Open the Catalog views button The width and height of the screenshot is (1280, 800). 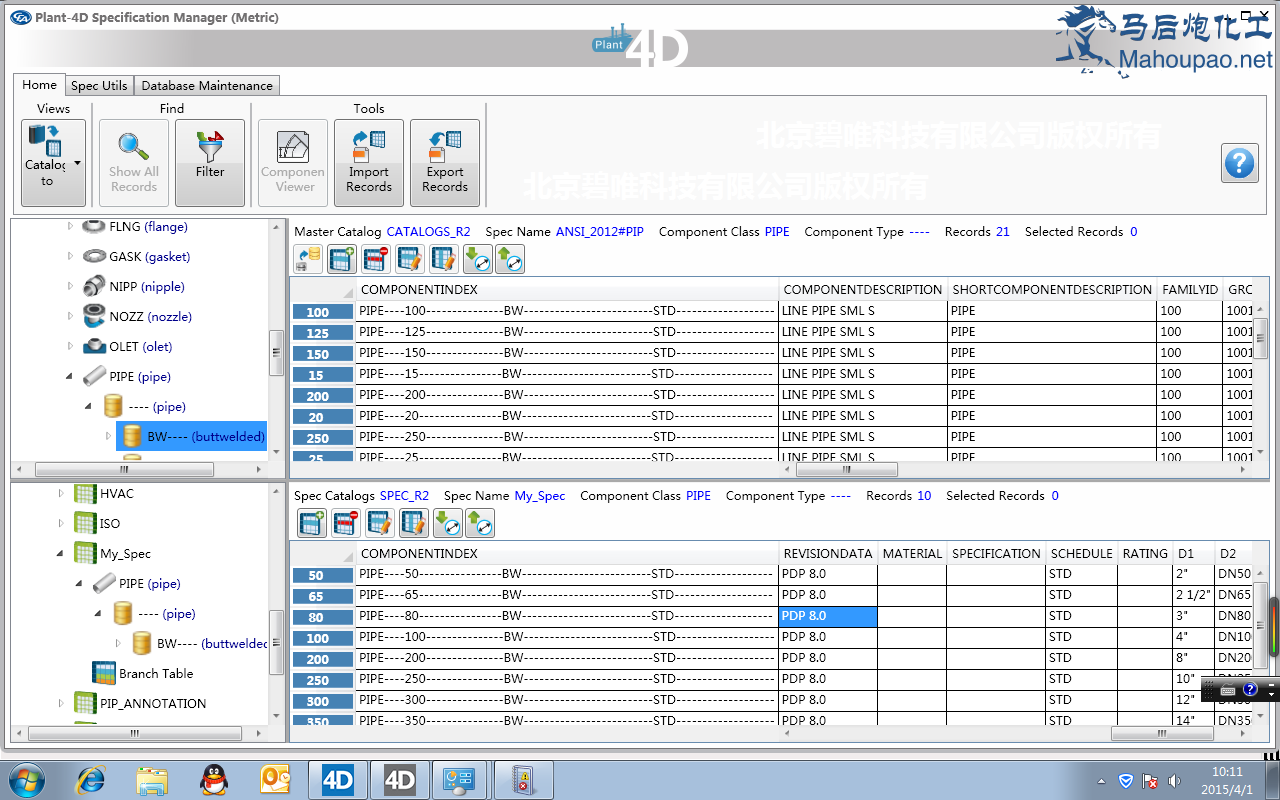53,162
